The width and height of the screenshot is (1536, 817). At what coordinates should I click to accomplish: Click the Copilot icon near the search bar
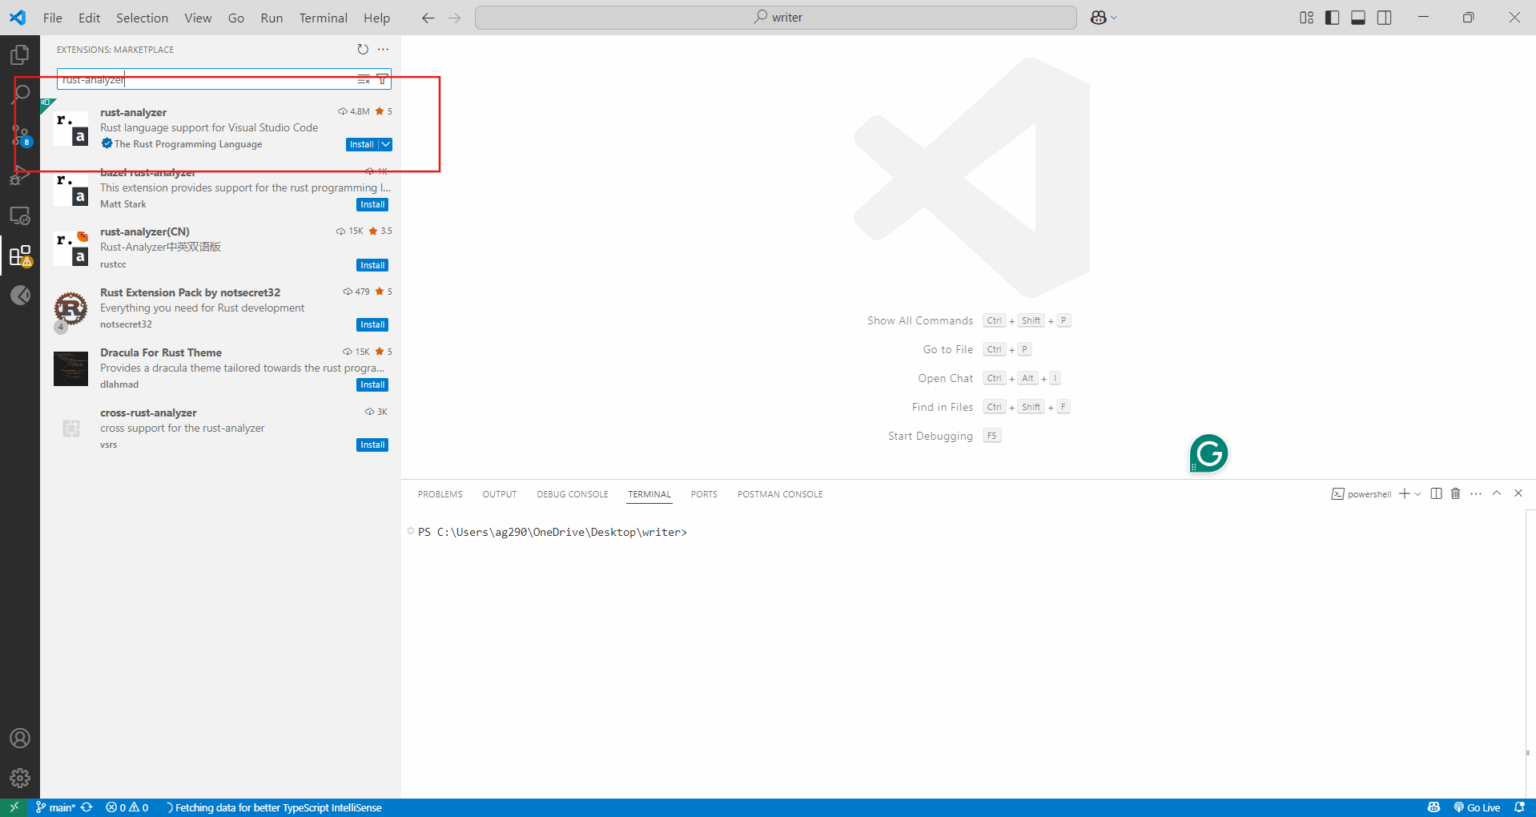(1097, 17)
